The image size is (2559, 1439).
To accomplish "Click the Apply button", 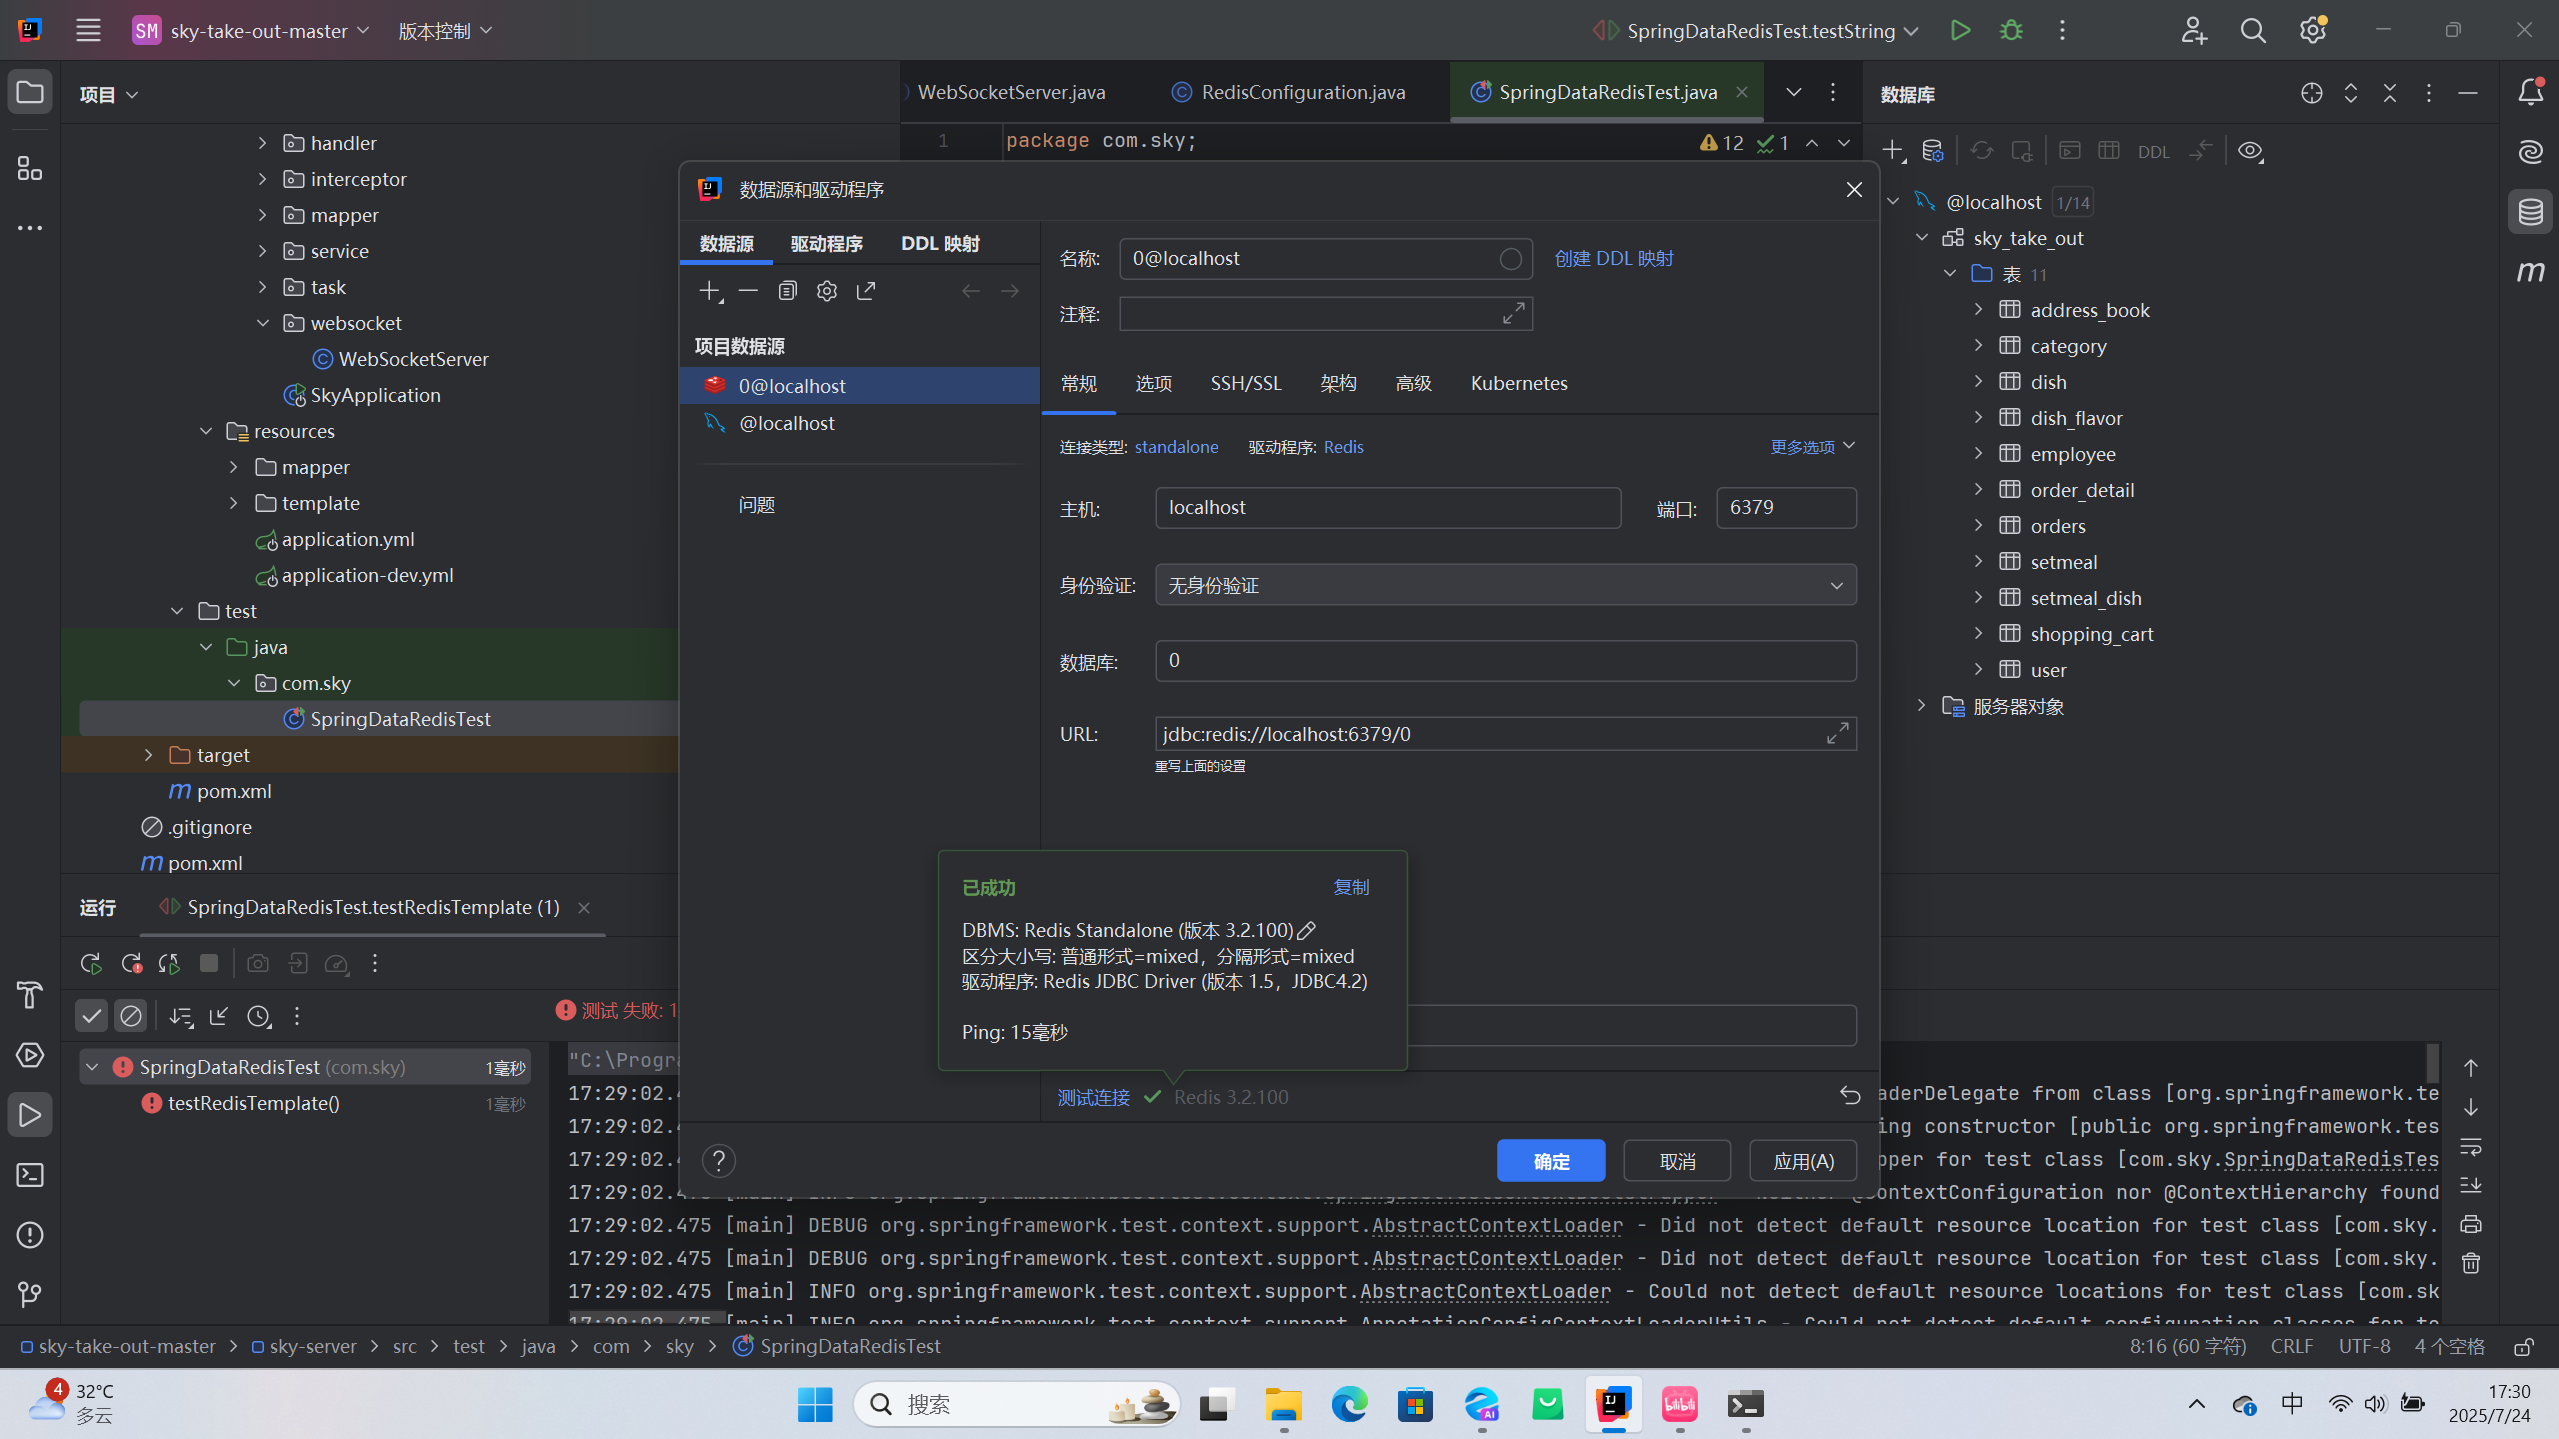I will tap(1802, 1161).
